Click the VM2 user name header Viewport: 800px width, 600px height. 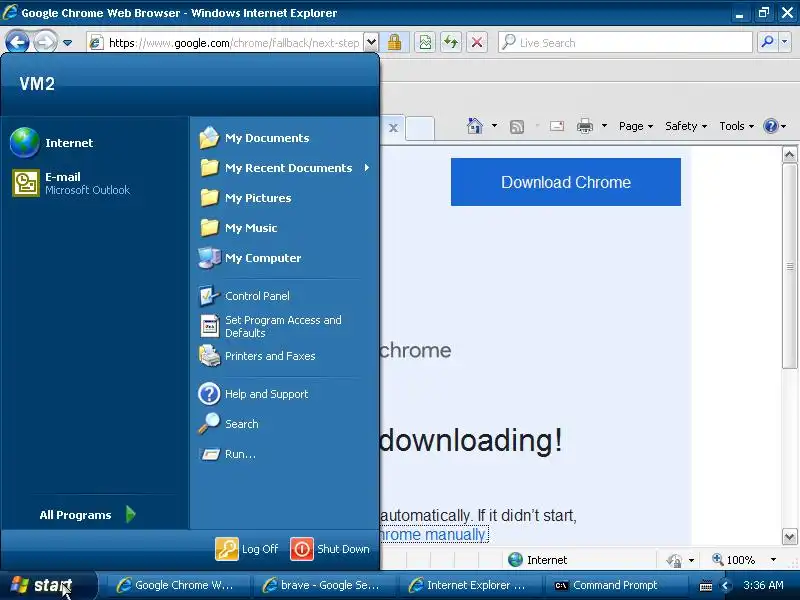(x=37, y=84)
